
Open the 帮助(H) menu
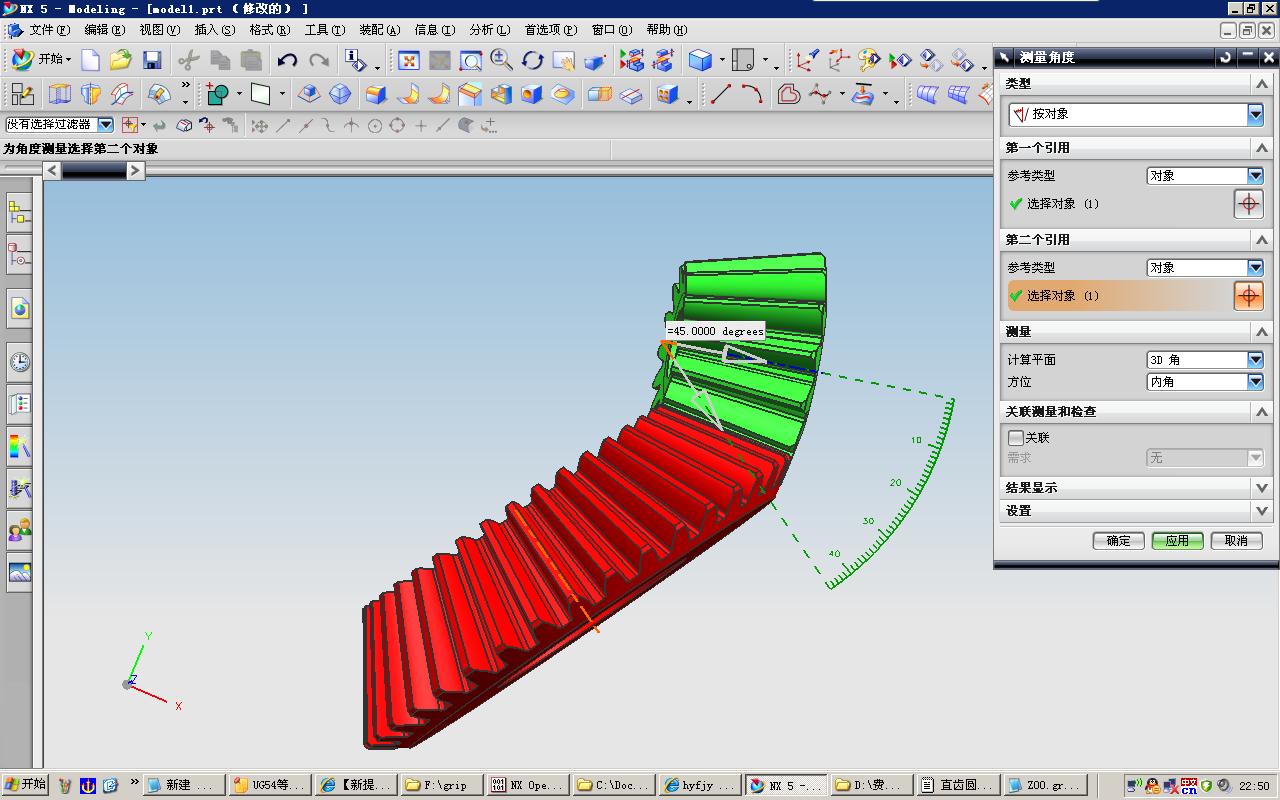tap(667, 30)
